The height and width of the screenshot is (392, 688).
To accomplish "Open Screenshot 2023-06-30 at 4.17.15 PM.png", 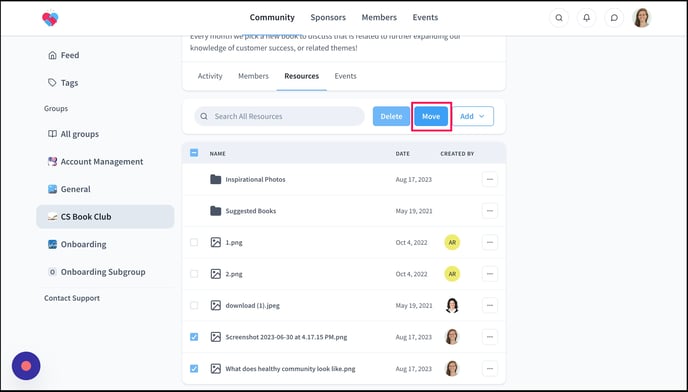I will point(286,337).
